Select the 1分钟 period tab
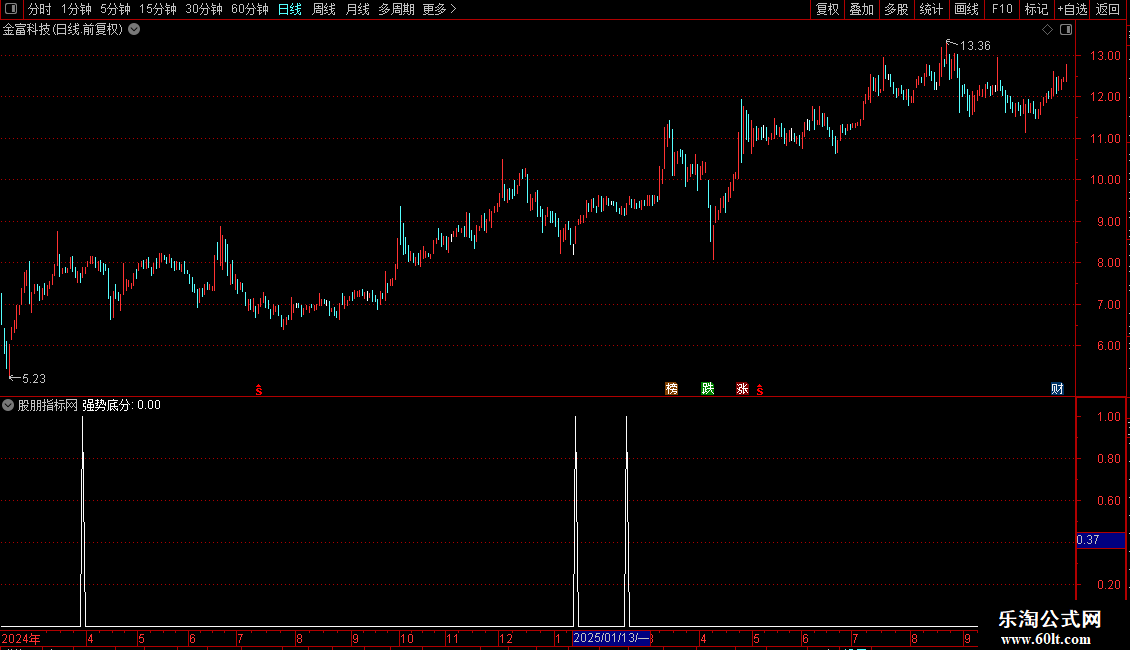 76,9
